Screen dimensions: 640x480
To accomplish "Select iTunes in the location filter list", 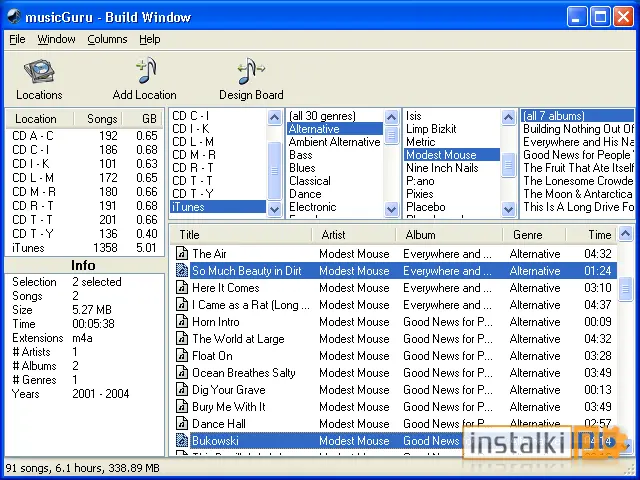I will click(218, 207).
